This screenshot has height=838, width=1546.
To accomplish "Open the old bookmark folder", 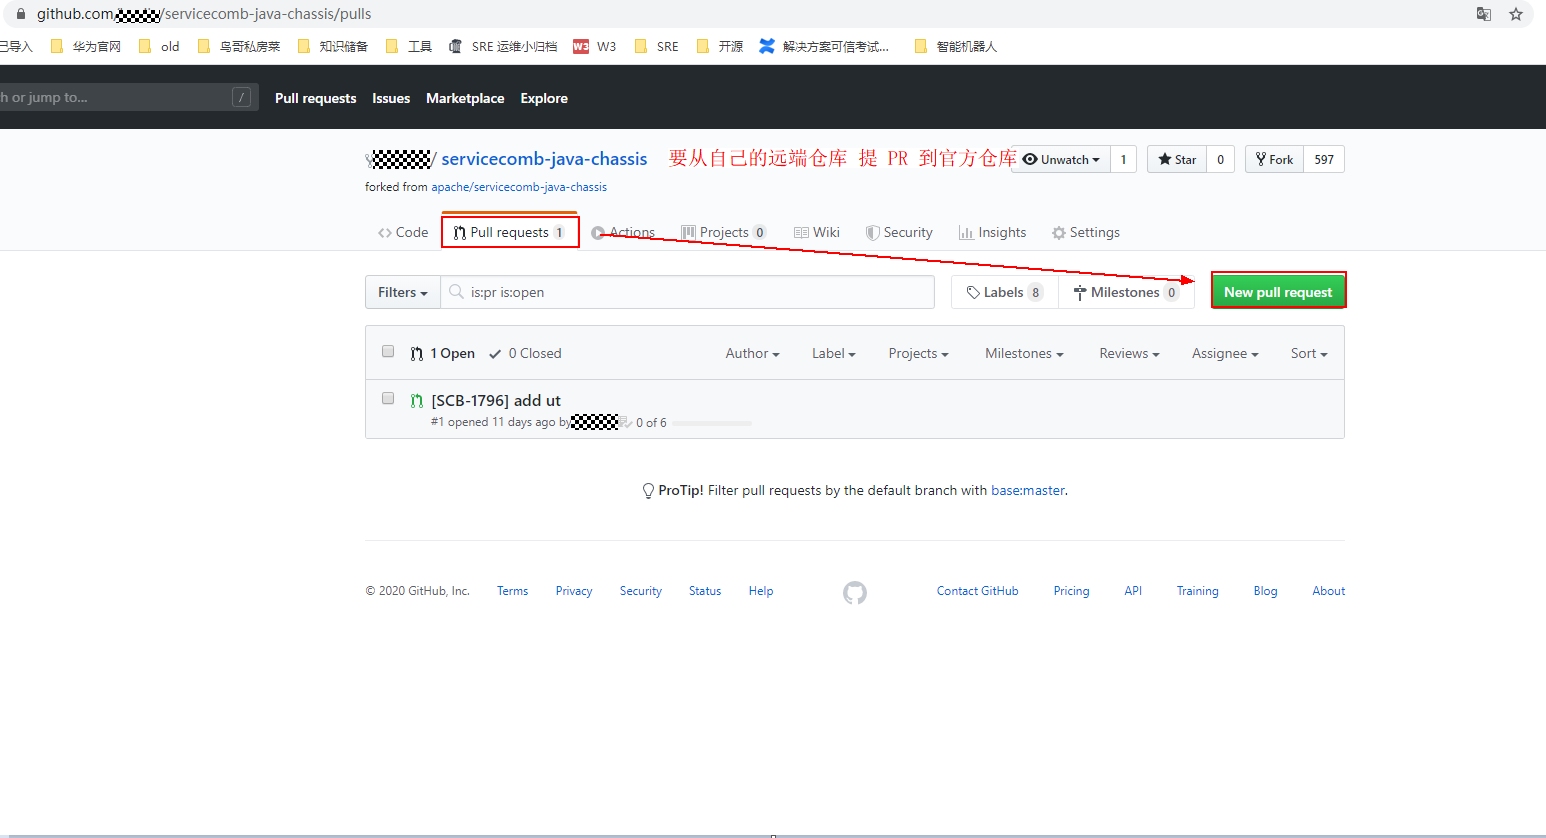I will point(160,46).
